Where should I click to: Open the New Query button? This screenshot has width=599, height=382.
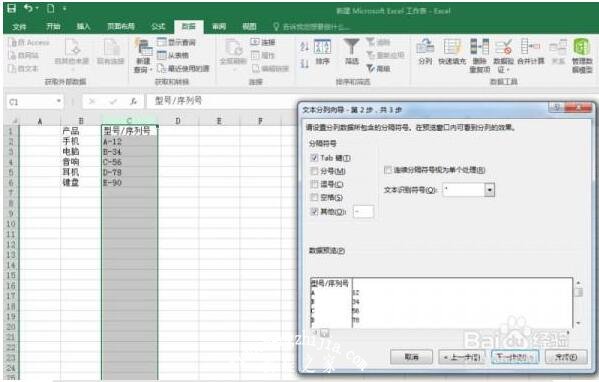tap(143, 56)
